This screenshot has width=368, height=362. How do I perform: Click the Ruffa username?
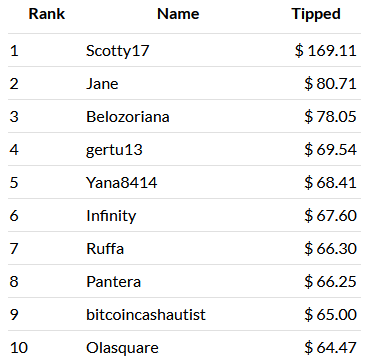(x=105, y=249)
